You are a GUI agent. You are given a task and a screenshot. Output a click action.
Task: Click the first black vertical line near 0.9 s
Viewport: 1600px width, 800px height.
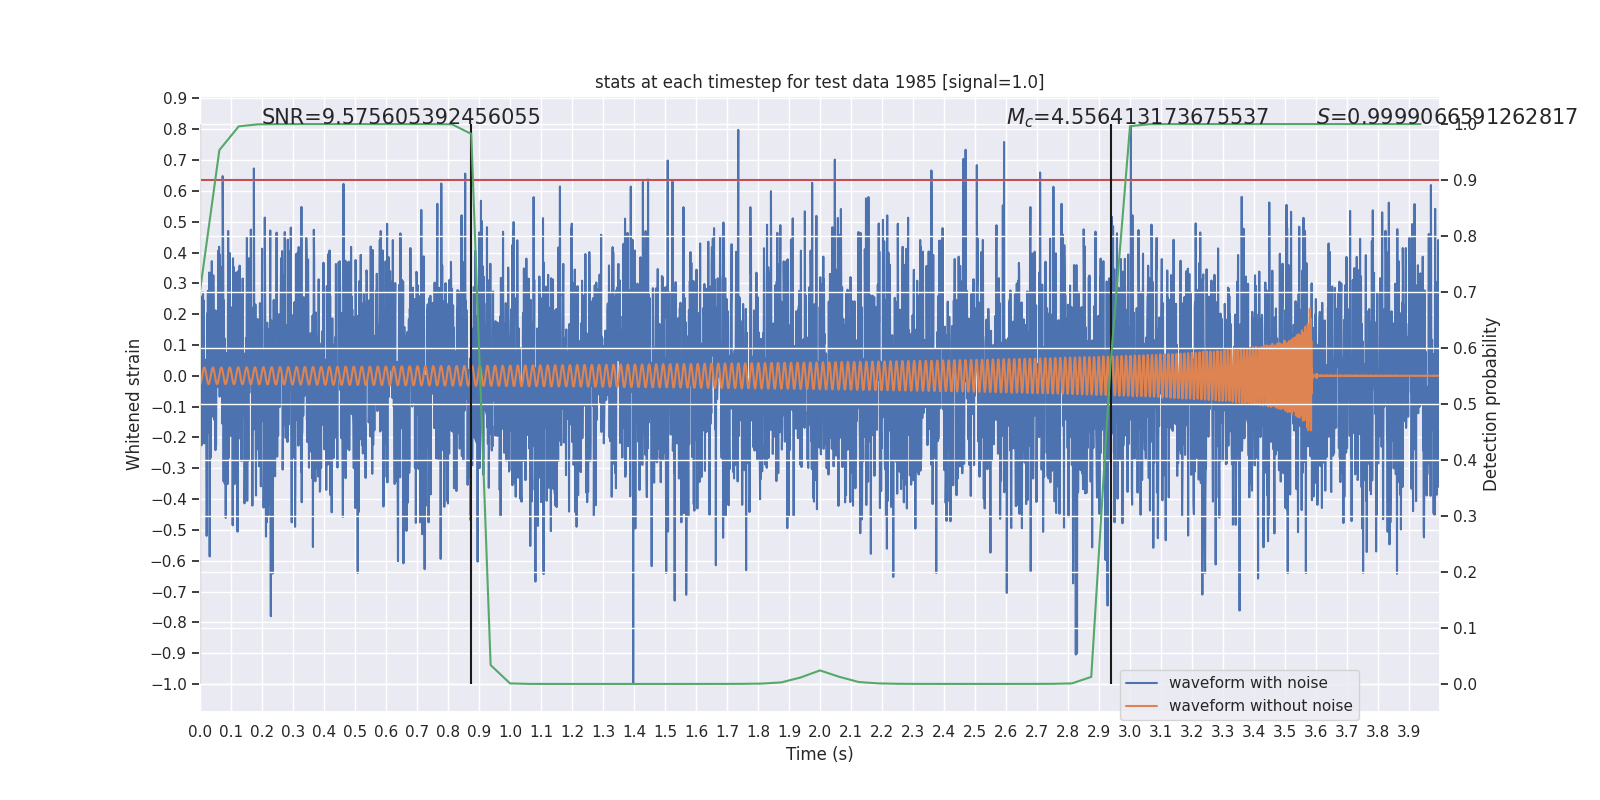point(471,404)
